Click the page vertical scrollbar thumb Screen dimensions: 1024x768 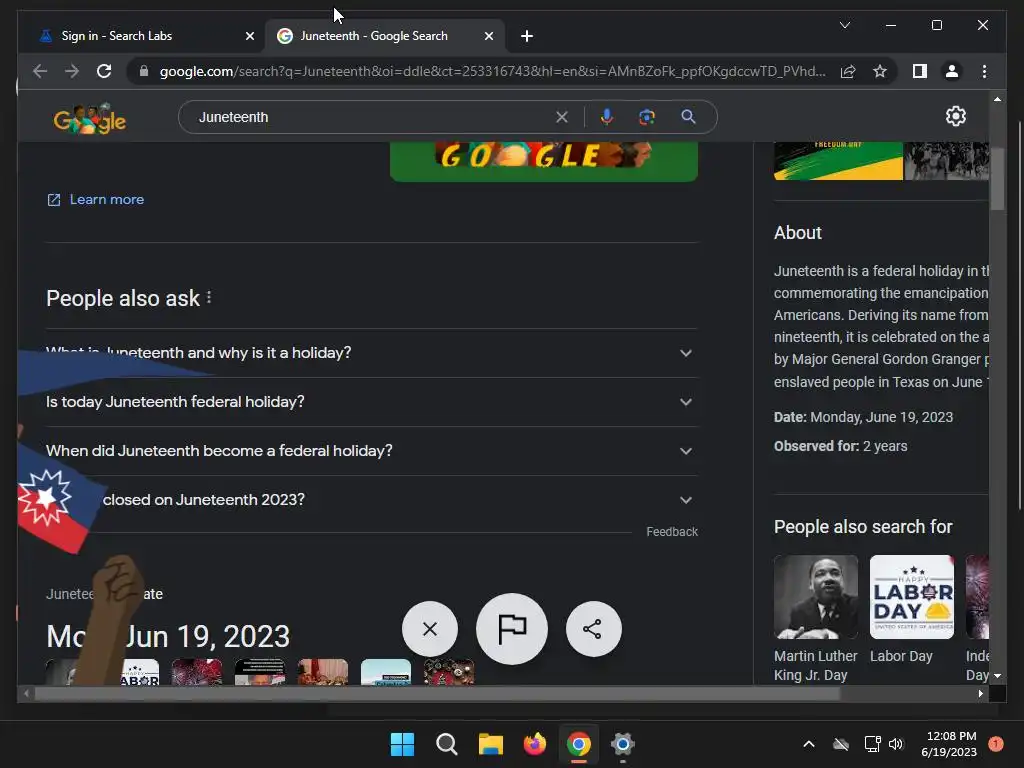point(997,177)
